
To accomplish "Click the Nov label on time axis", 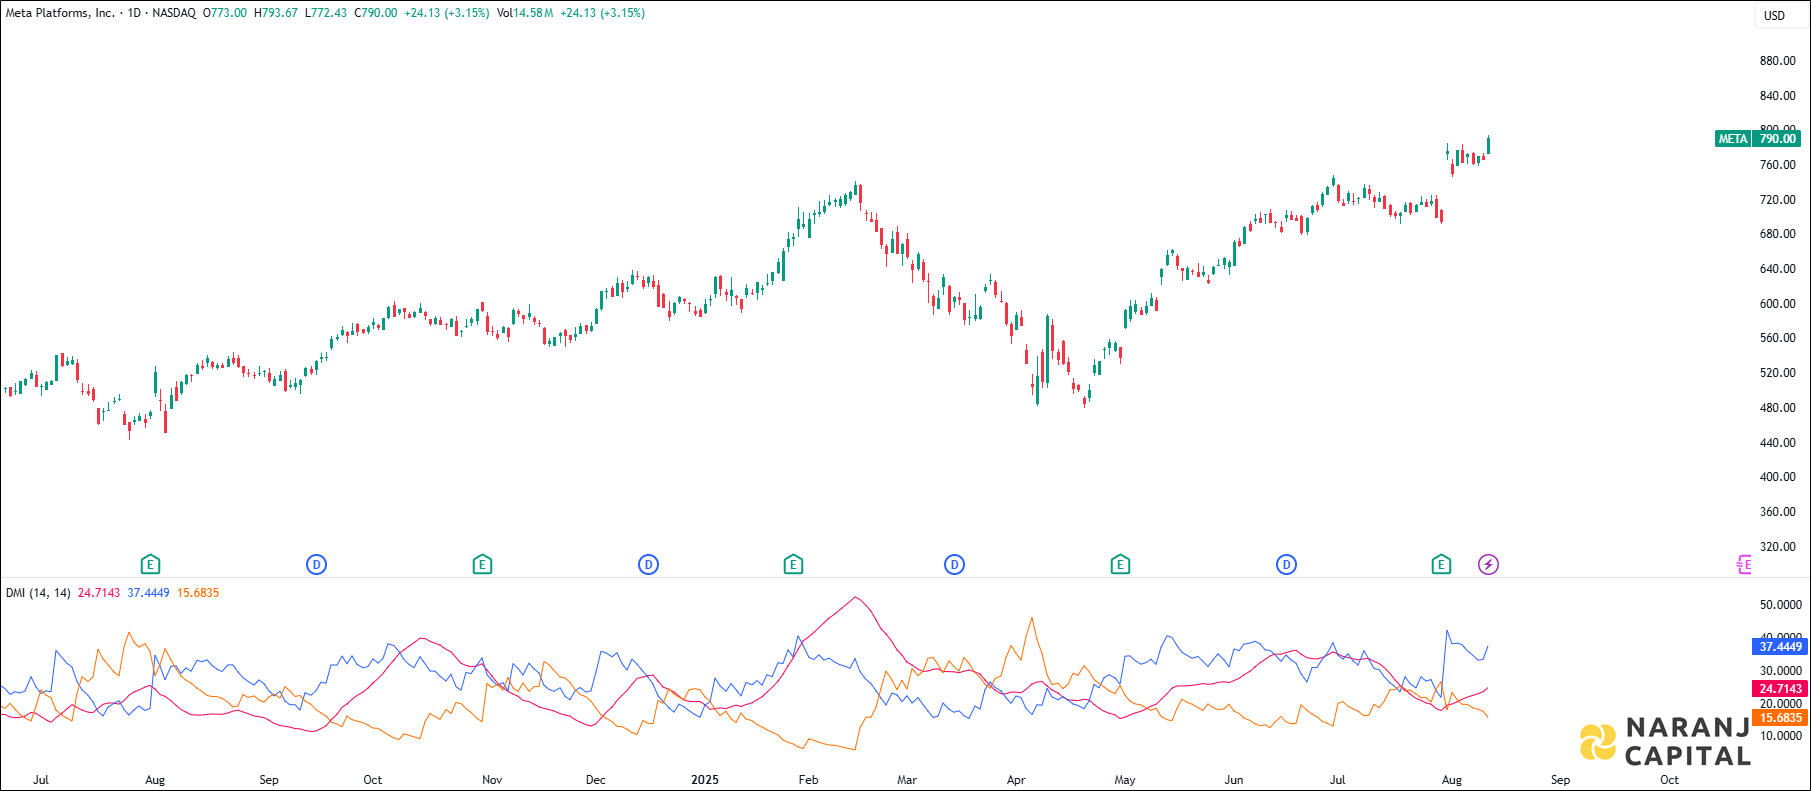I will pos(492,780).
